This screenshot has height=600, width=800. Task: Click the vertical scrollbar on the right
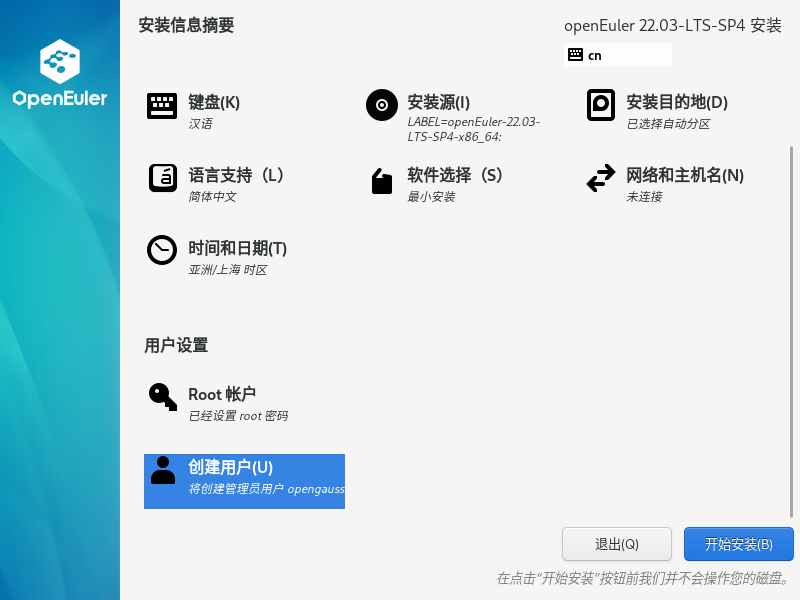click(x=791, y=332)
